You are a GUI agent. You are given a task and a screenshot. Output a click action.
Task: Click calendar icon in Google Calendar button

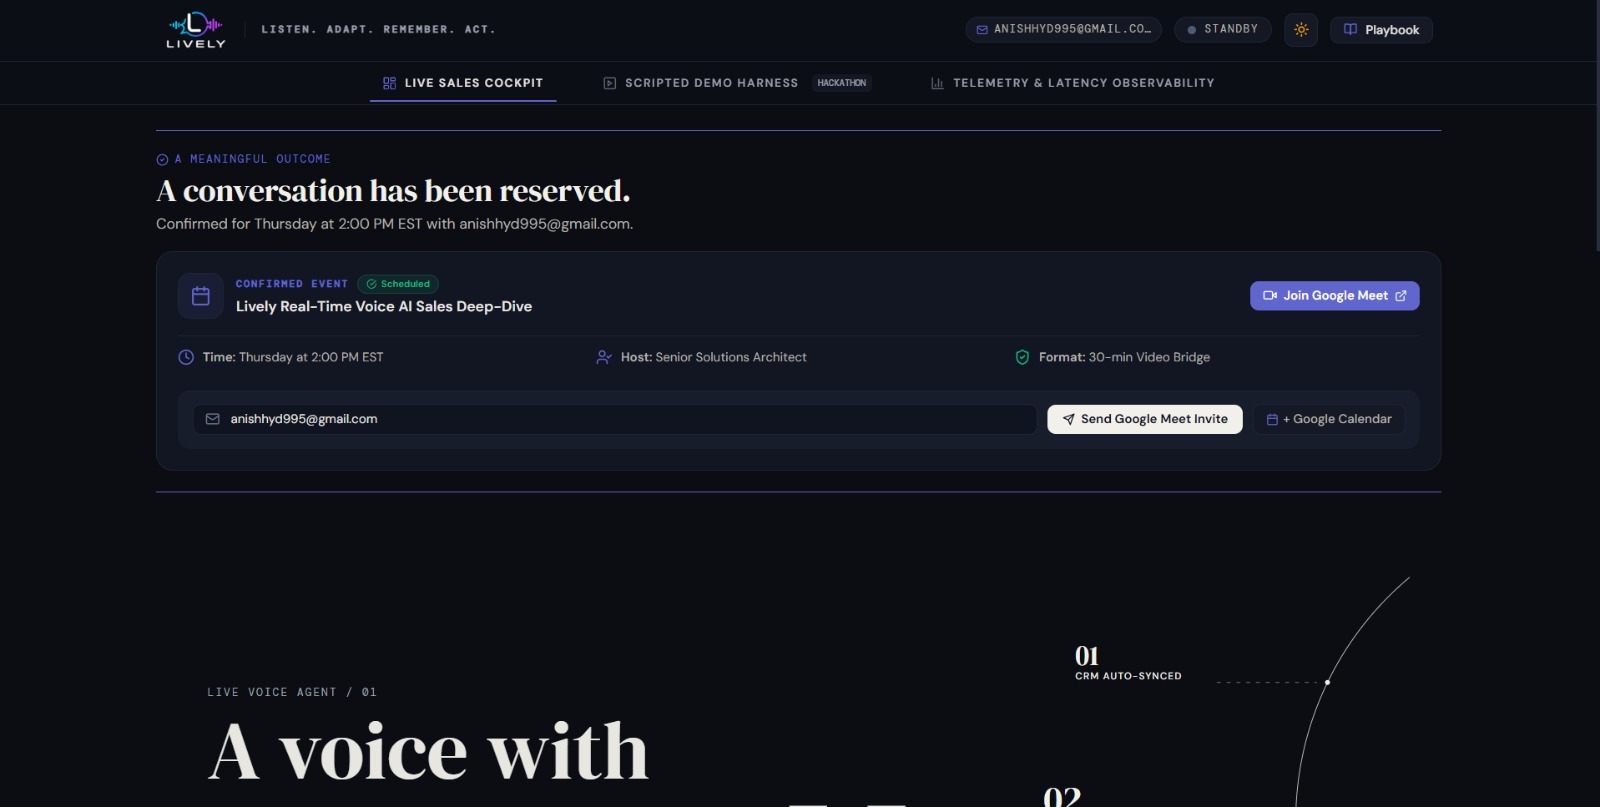(1272, 419)
